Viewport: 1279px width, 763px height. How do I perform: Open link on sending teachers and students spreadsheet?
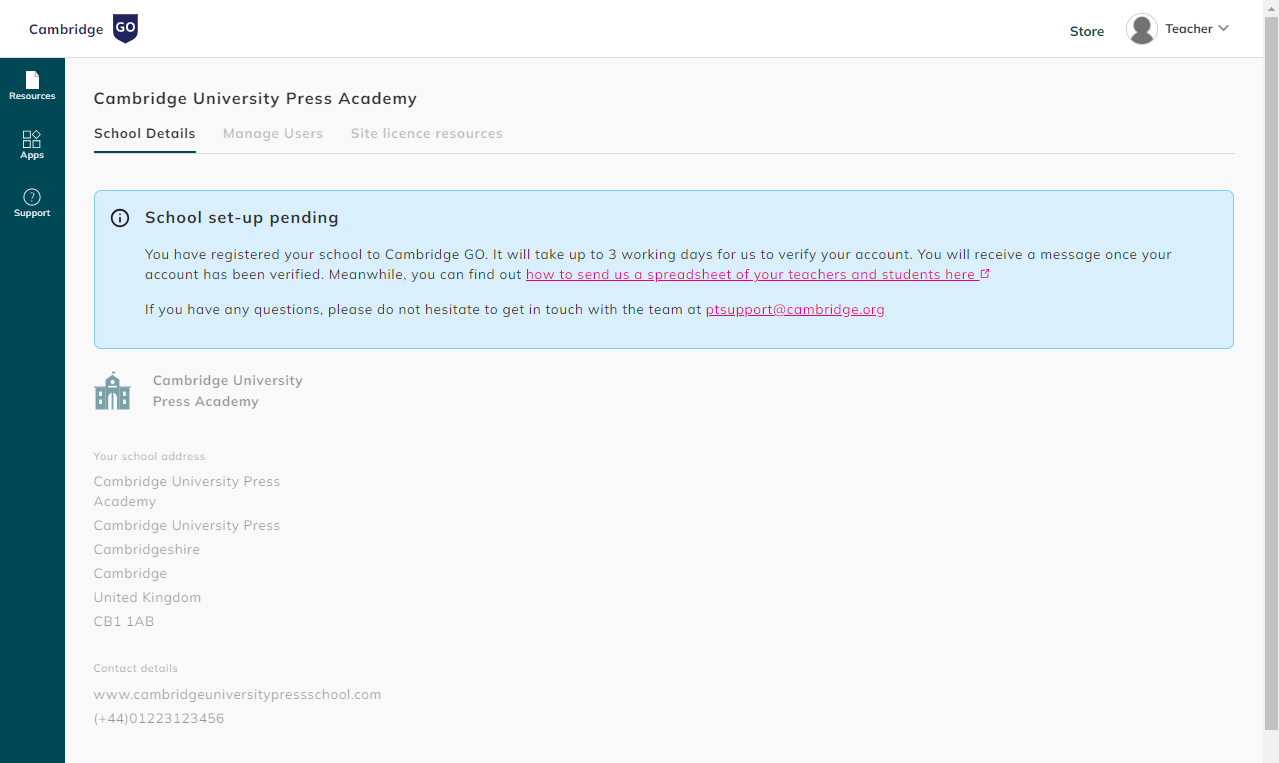[751, 274]
